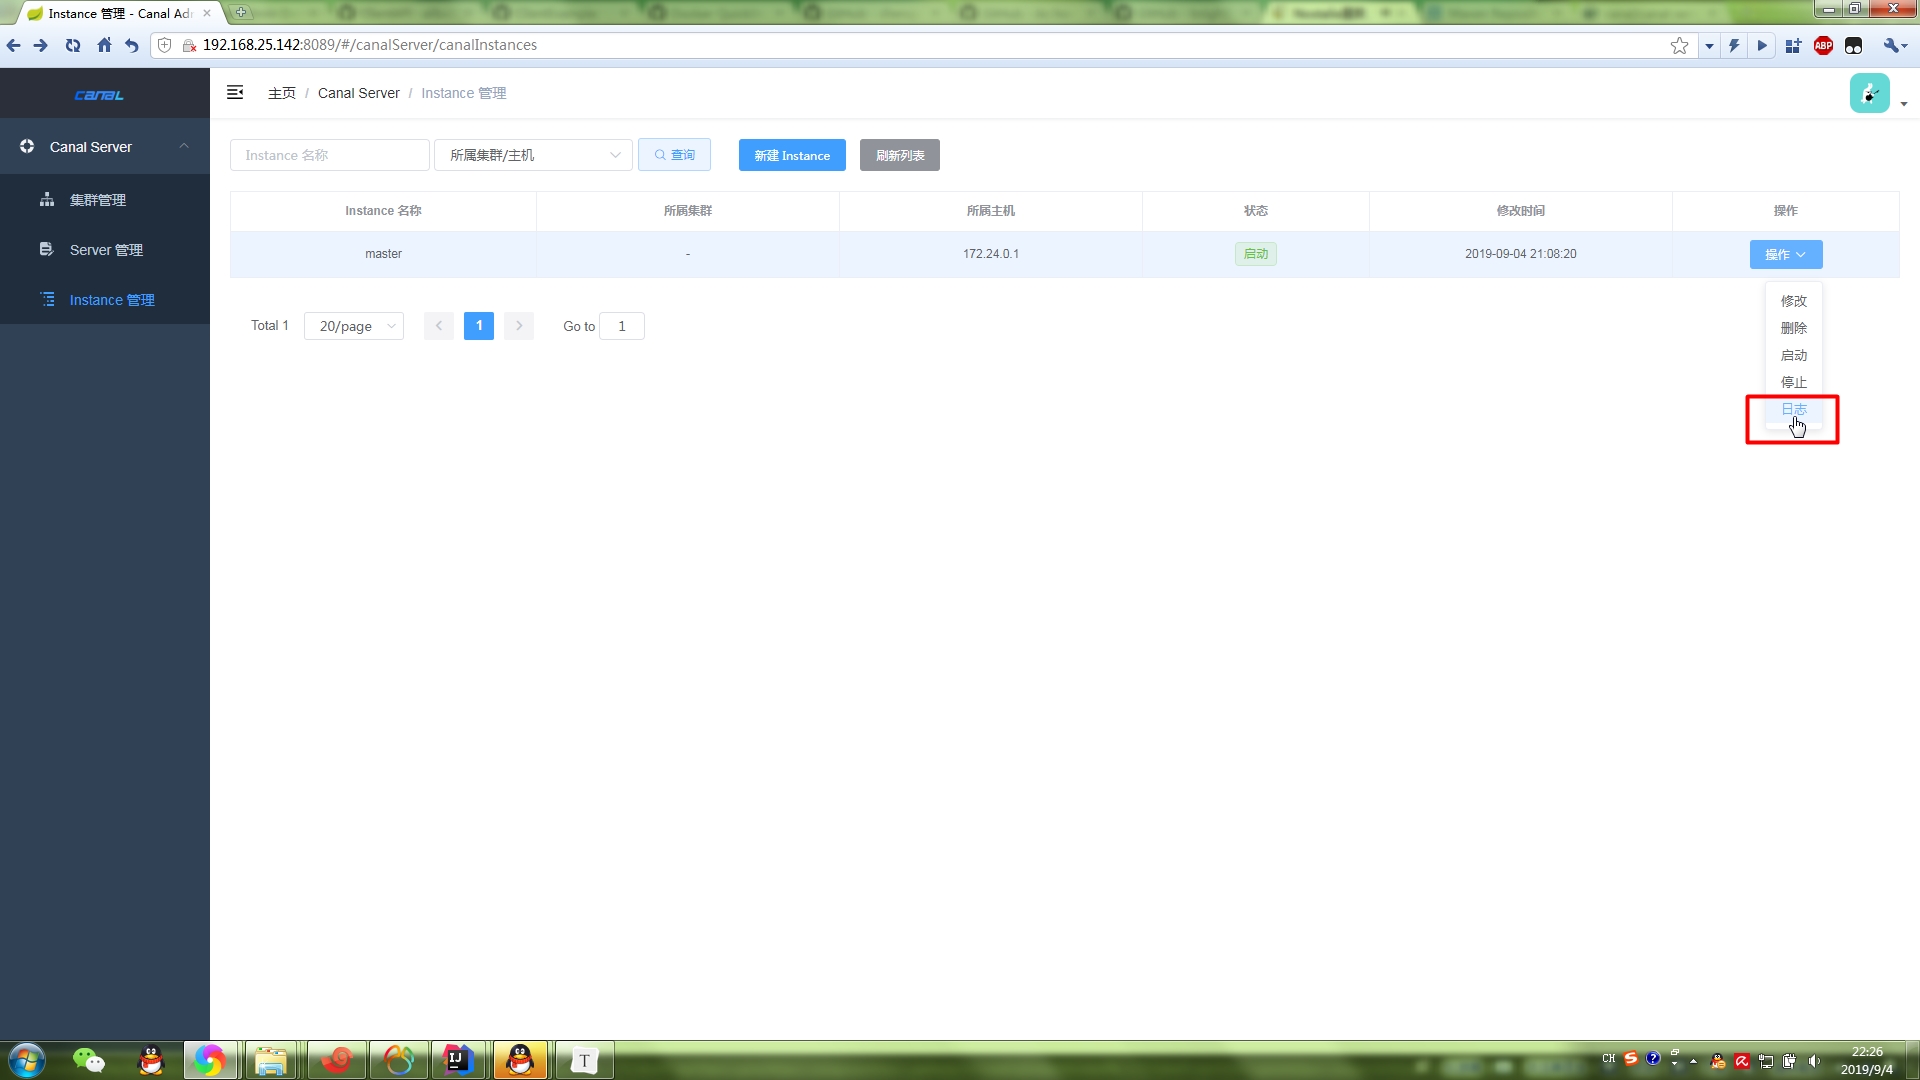1920x1080 pixels.
Task: Bookmark page with star icon
Action: pos(1679,45)
